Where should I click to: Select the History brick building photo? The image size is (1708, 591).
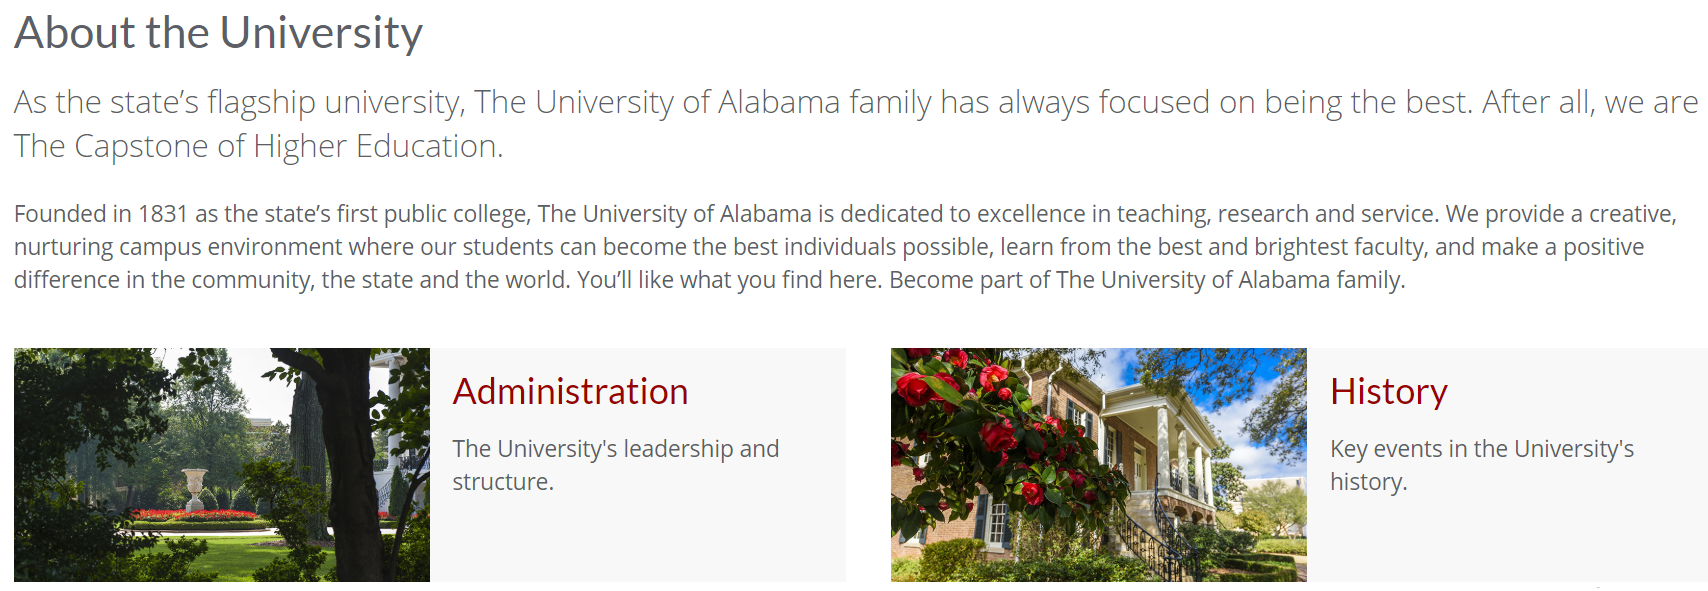1099,465
